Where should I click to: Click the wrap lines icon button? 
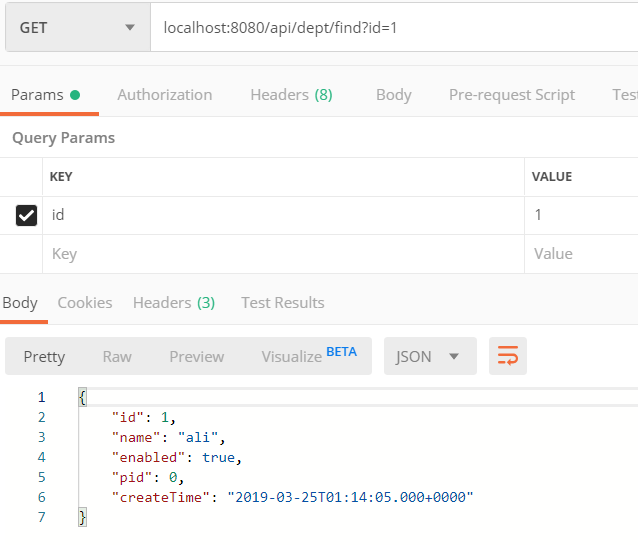tap(508, 356)
